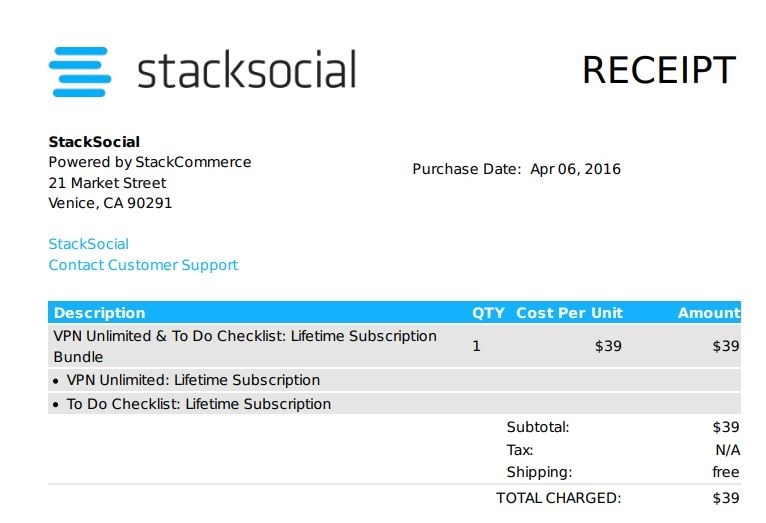Click the To Do Checklist: Lifetime Subscription item
This screenshot has height=523, width=766.
[198, 404]
